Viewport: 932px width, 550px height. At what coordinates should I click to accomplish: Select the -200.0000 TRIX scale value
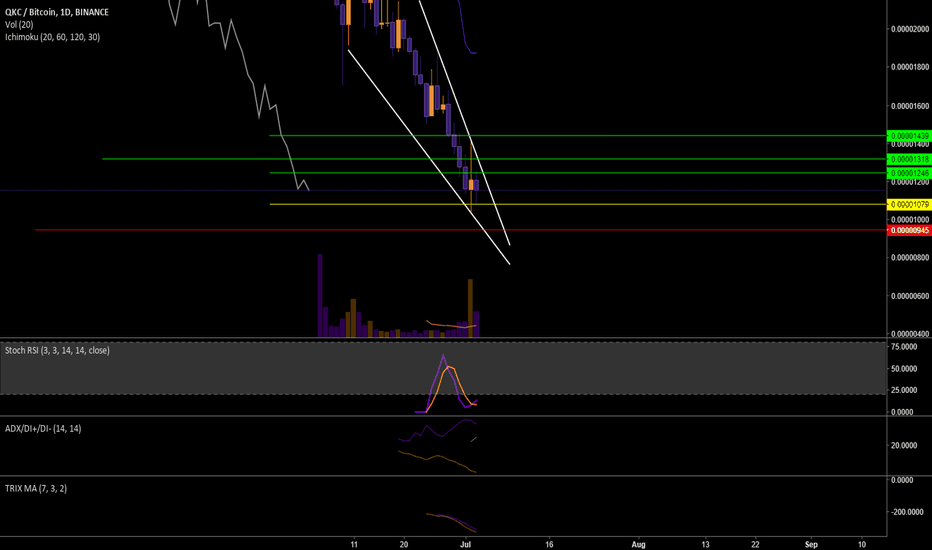pyautogui.click(x=906, y=512)
